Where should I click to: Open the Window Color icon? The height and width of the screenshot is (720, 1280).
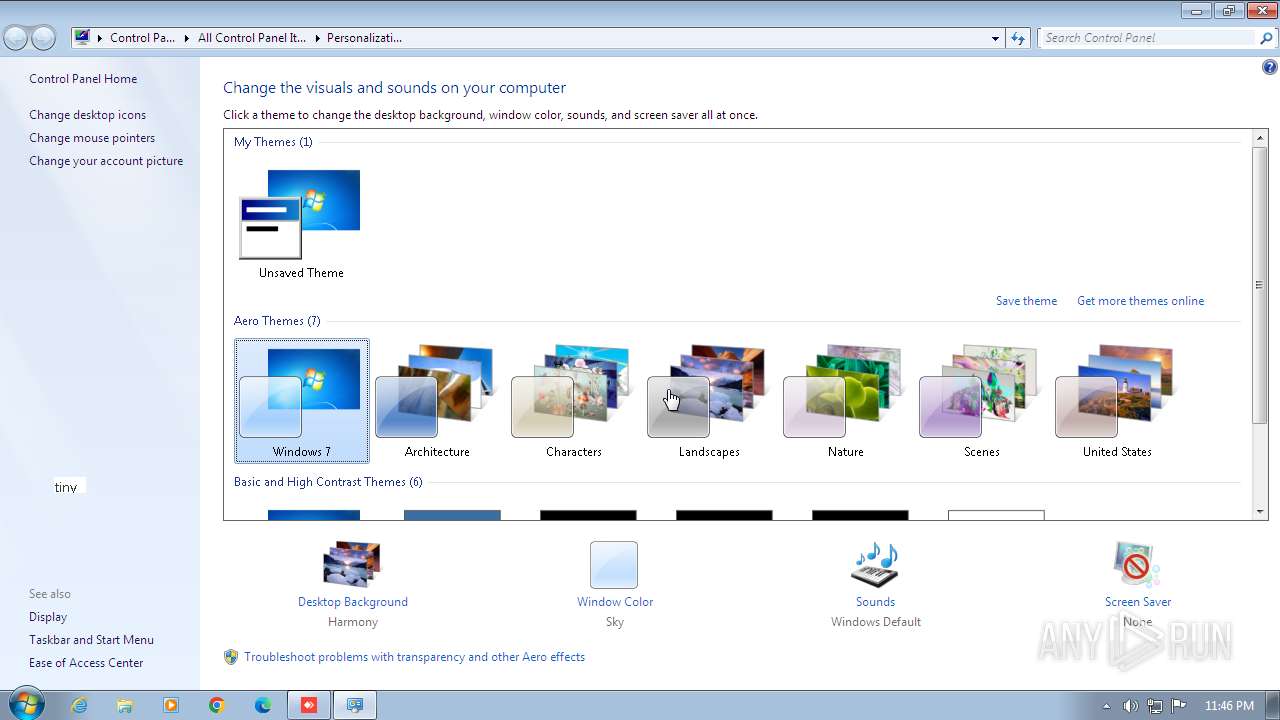point(614,565)
